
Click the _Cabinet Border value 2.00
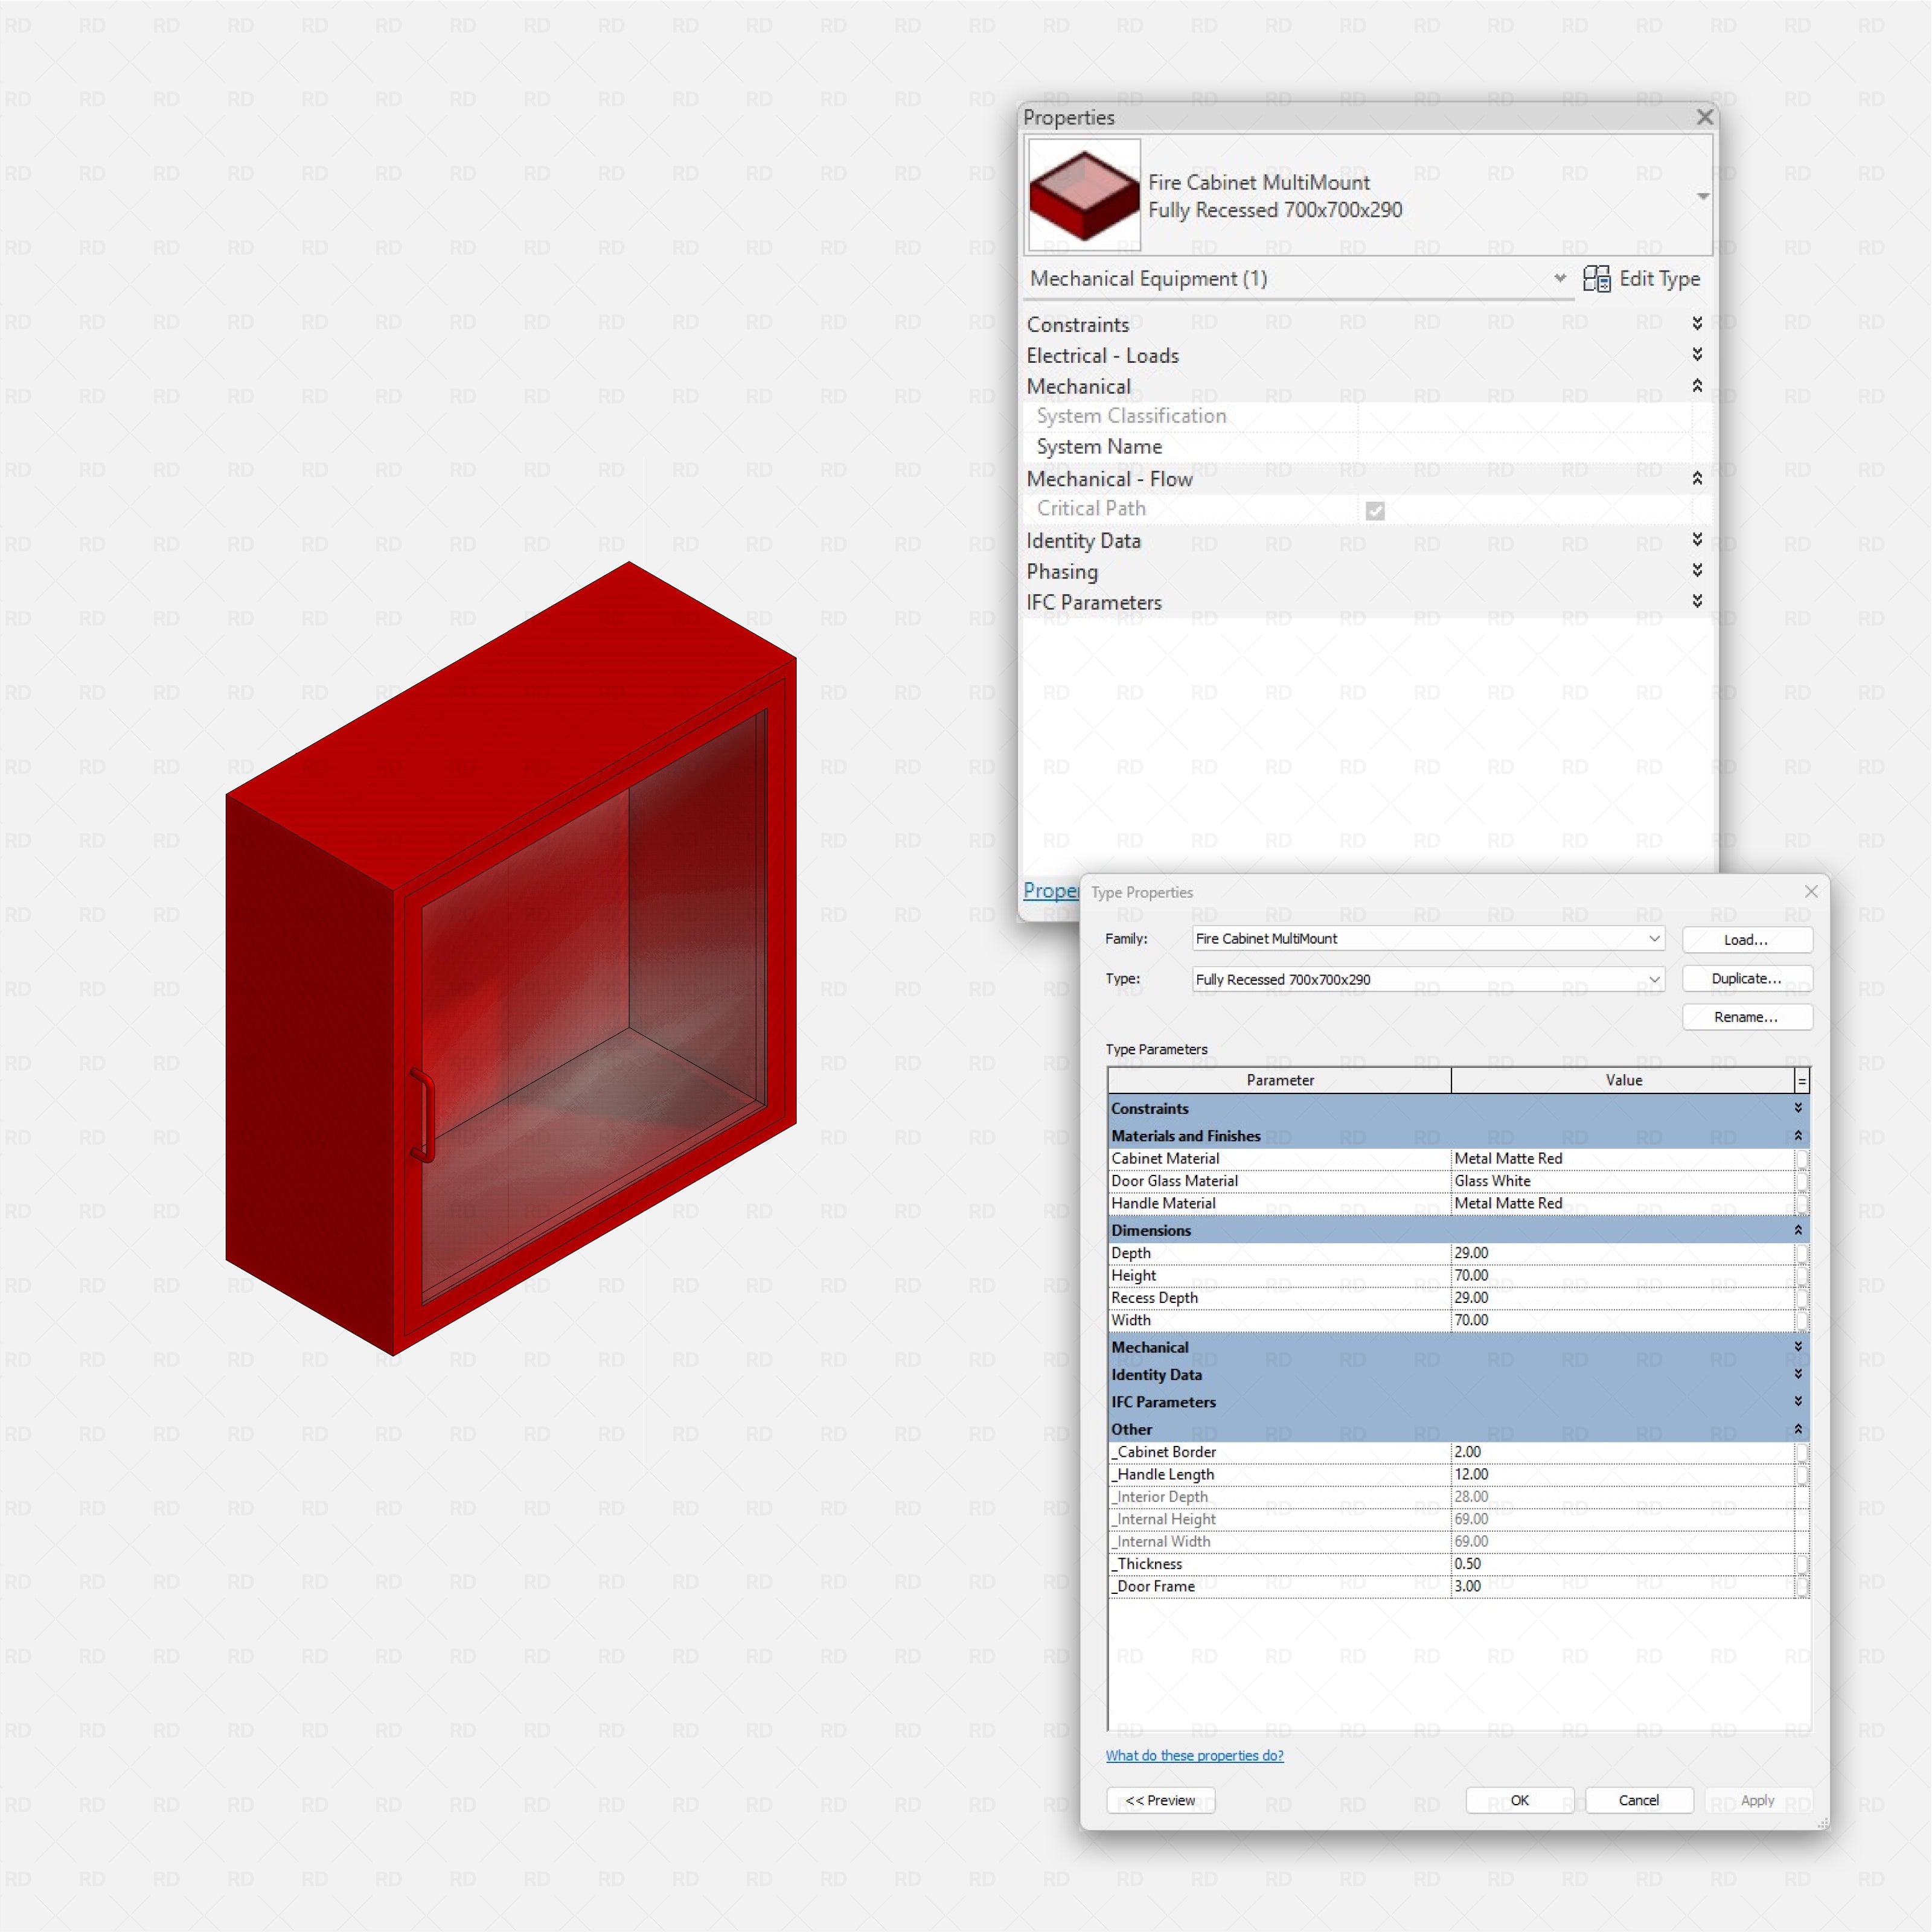pyautogui.click(x=1622, y=1452)
